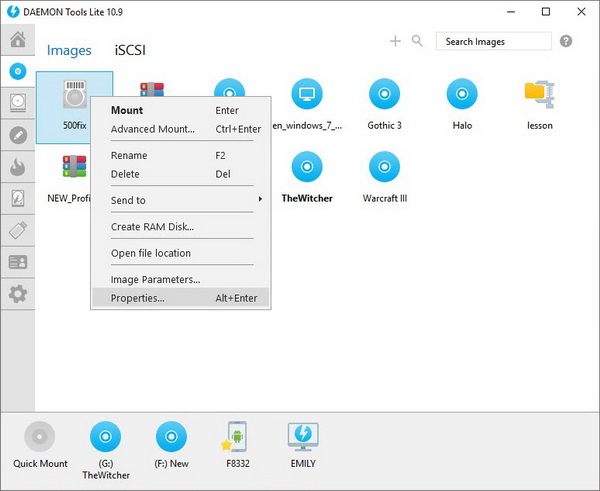Click the add image plus icon
The width and height of the screenshot is (600, 491).
pos(395,41)
